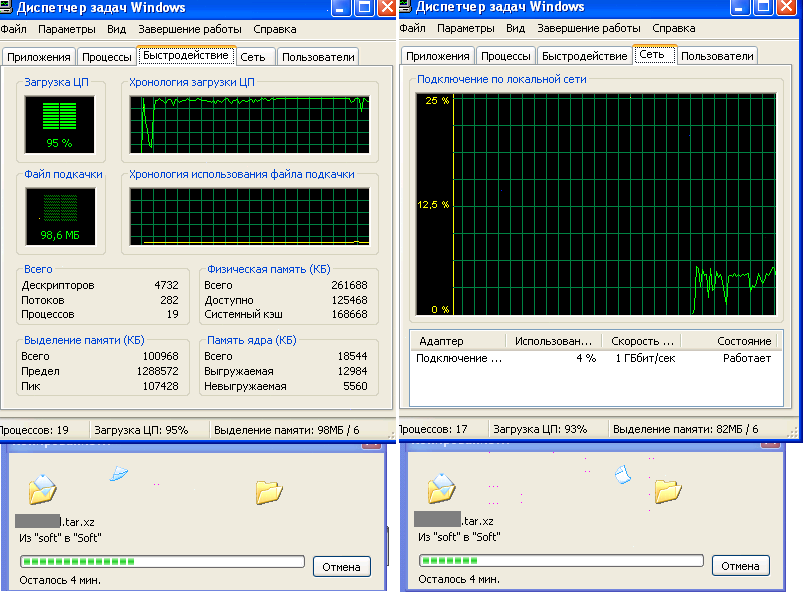Click the 98,6 МБ page file gauge
Viewport: 803px width, 594px height.
pyautogui.click(x=60, y=217)
